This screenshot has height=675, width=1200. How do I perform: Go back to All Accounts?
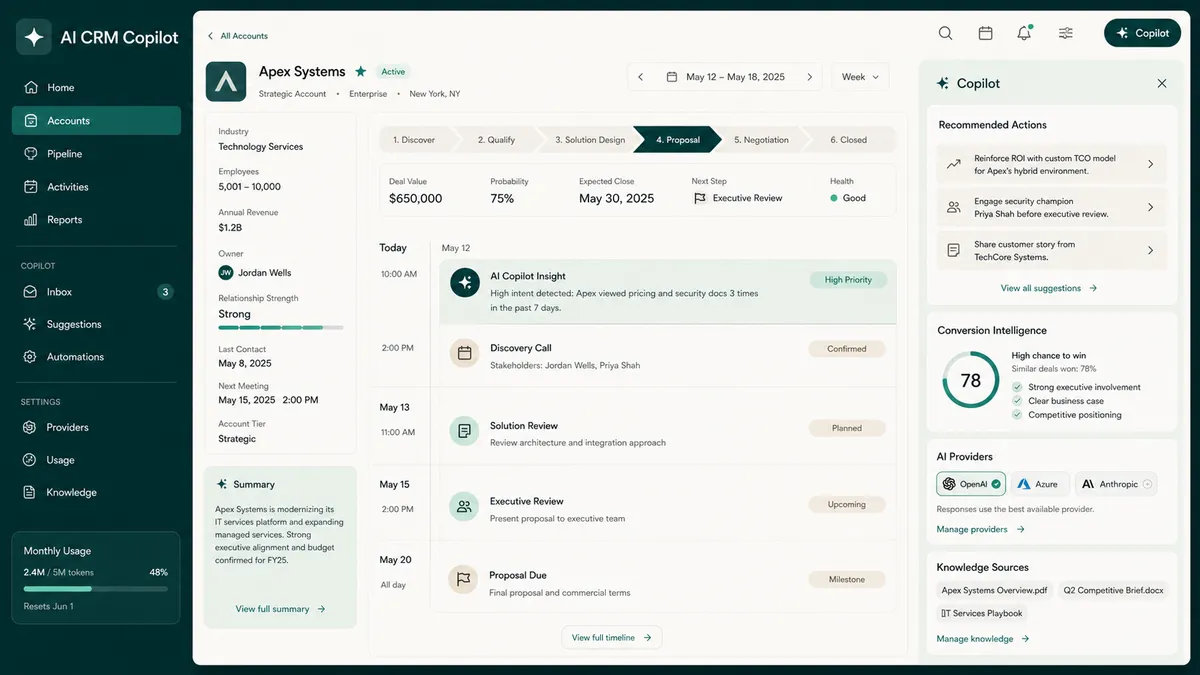(x=238, y=36)
